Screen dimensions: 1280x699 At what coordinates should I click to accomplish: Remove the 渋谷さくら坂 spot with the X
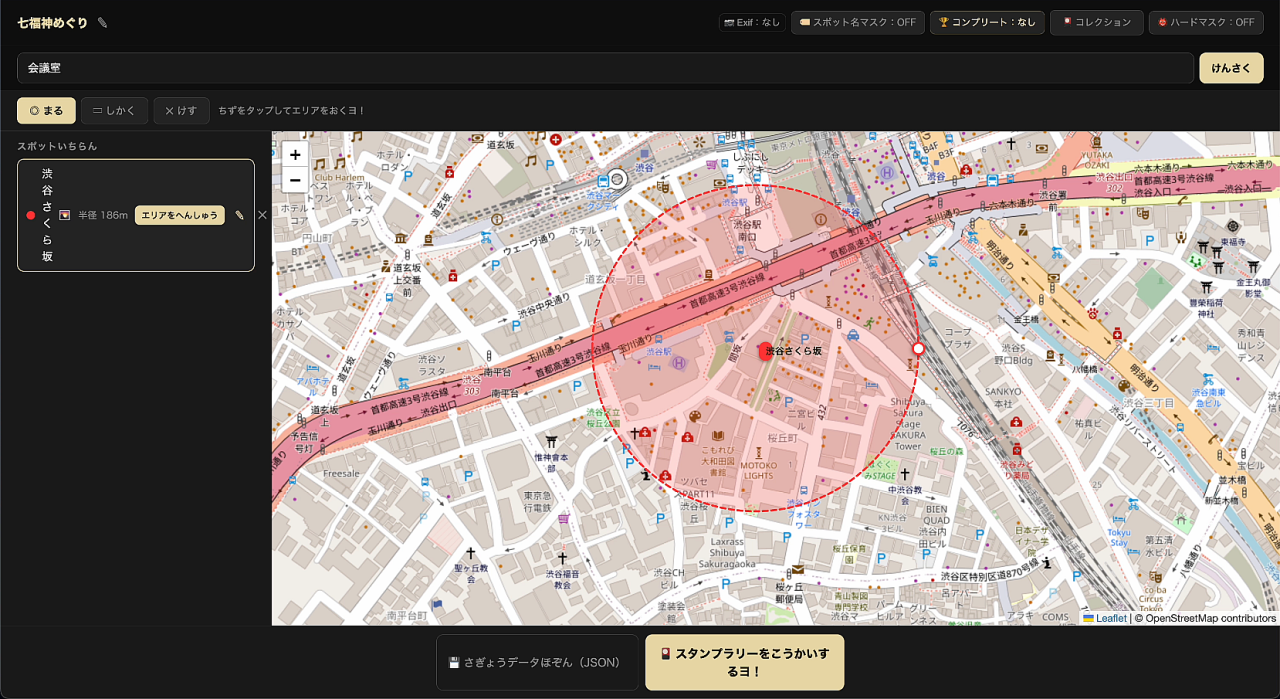click(262, 215)
